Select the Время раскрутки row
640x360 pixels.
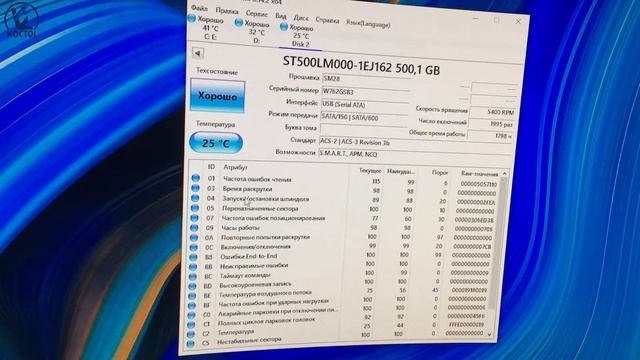click(x=344, y=190)
